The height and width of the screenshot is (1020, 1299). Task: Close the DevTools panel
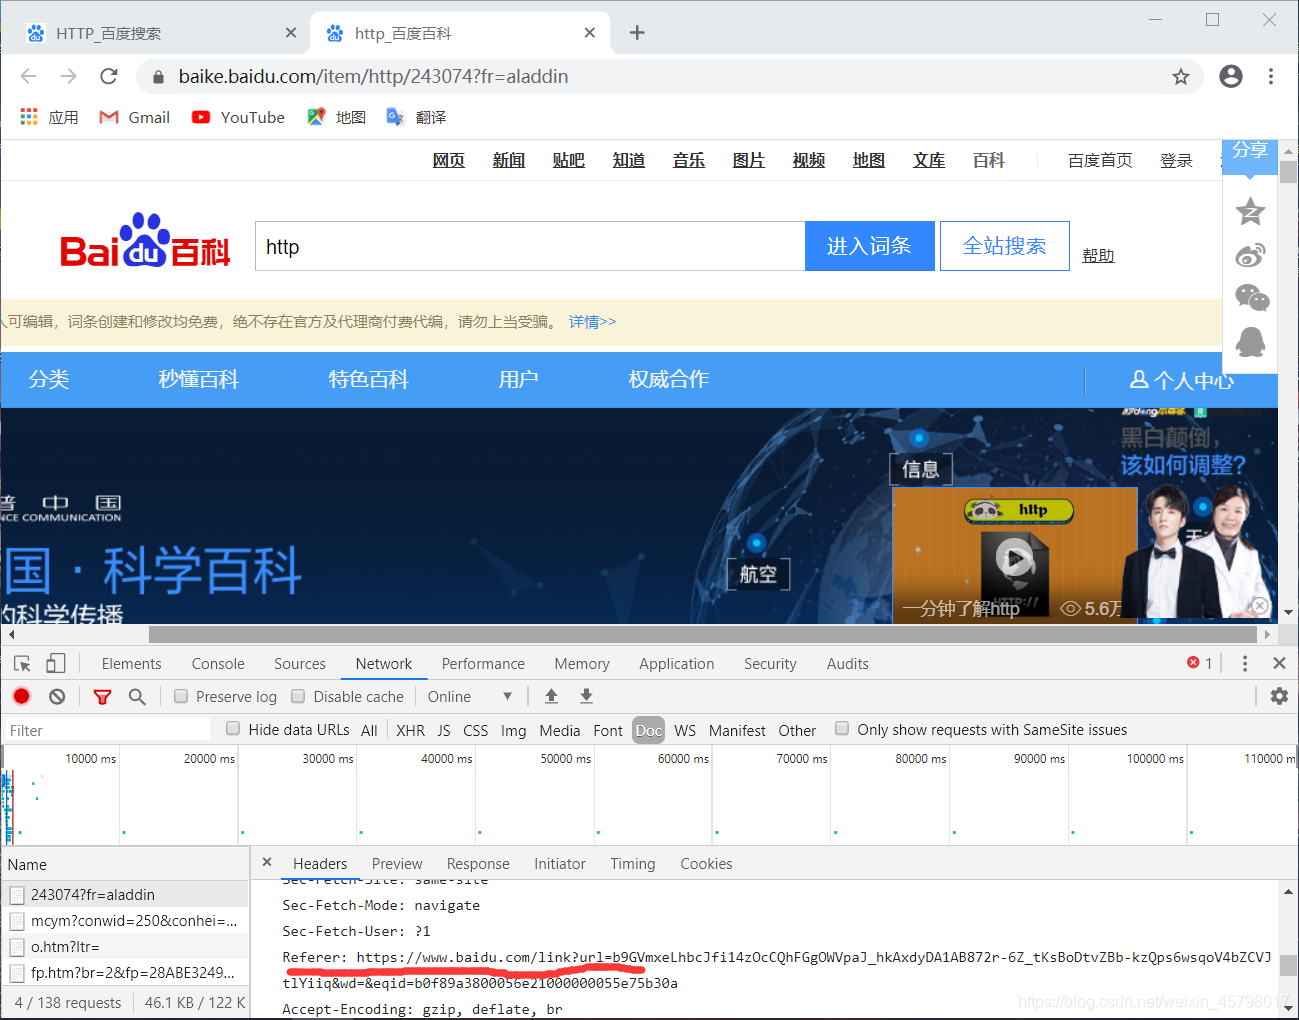[1279, 663]
